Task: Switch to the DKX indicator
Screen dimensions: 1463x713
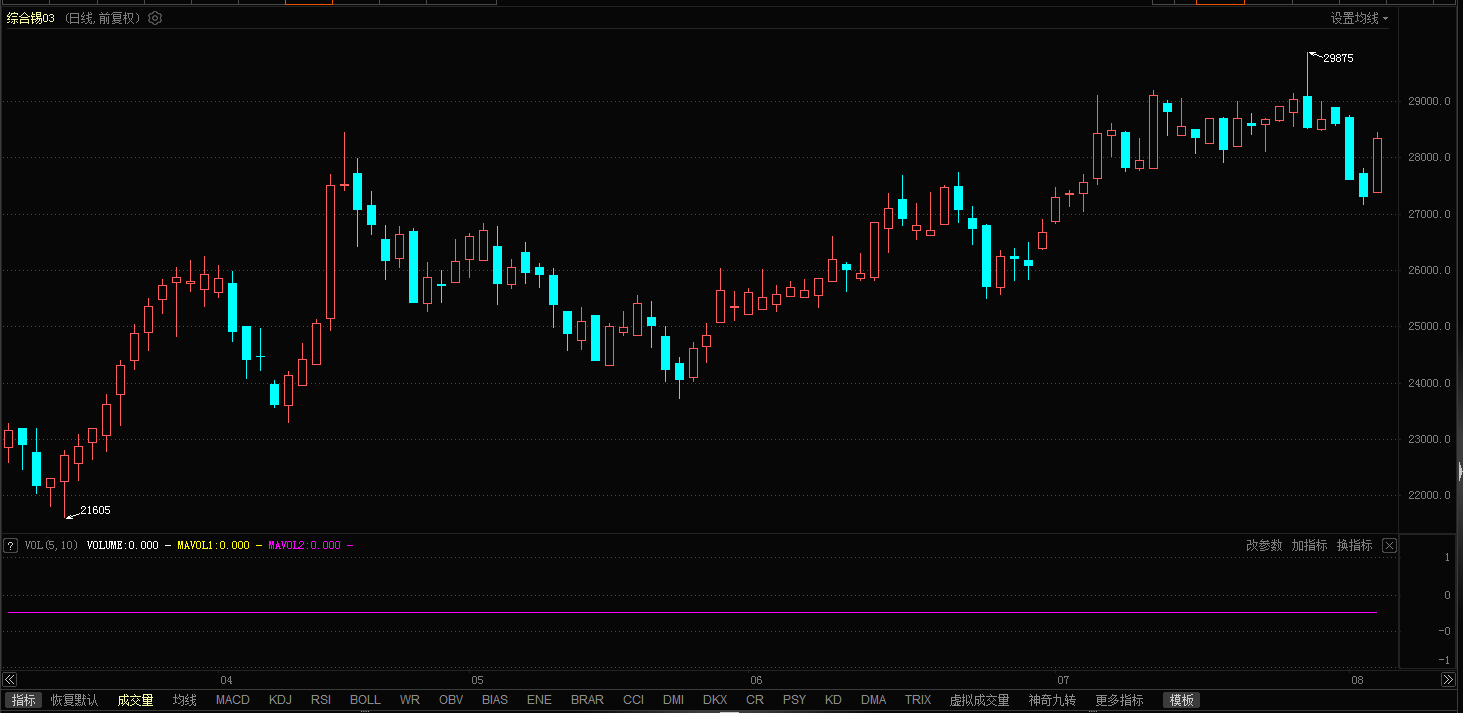Action: pyautogui.click(x=715, y=700)
